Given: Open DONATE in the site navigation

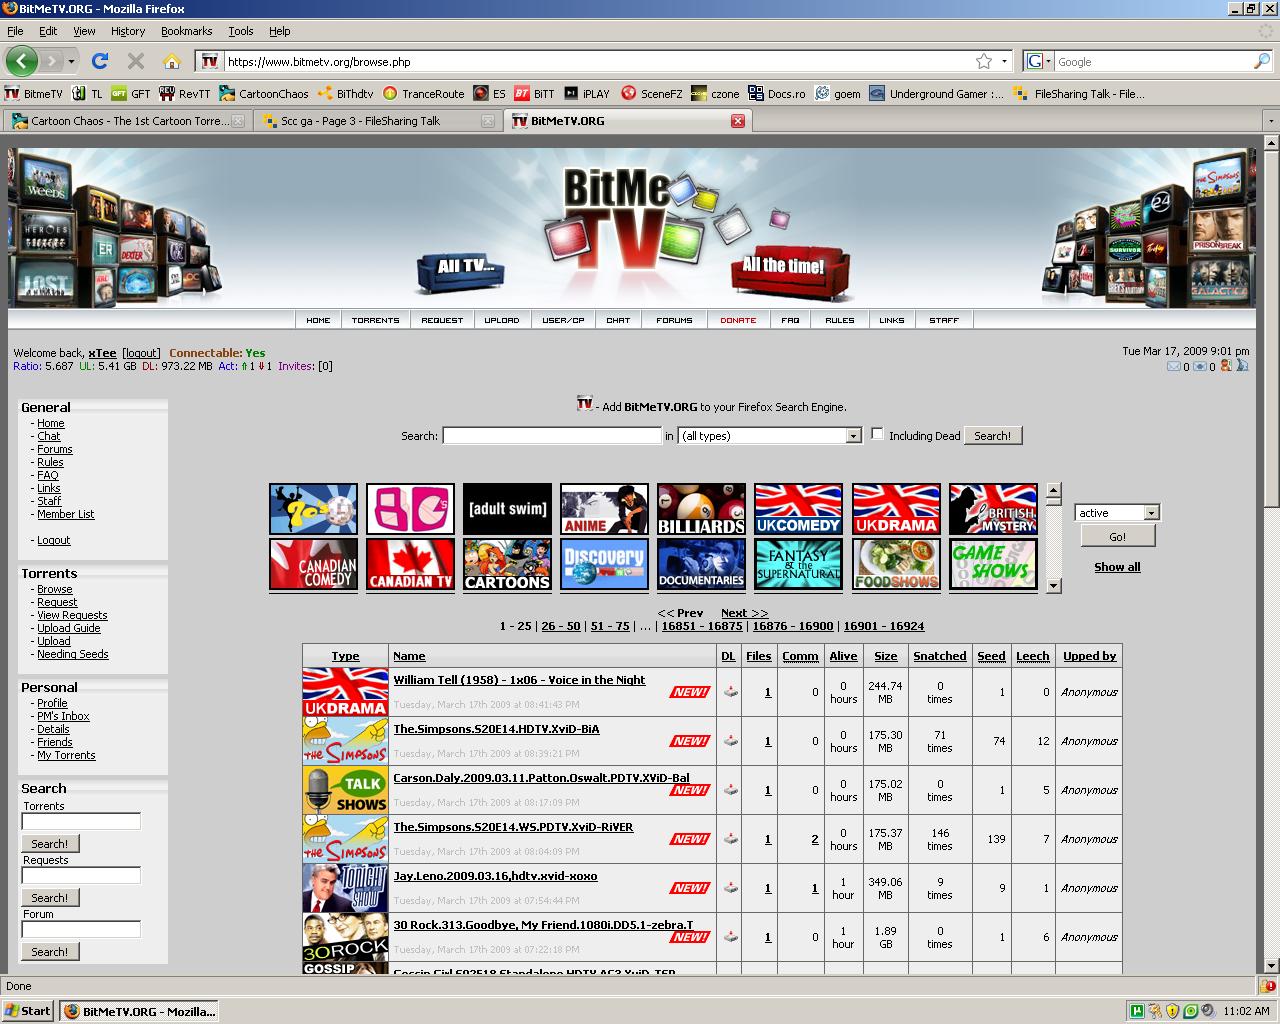Looking at the screenshot, I should tap(738, 320).
